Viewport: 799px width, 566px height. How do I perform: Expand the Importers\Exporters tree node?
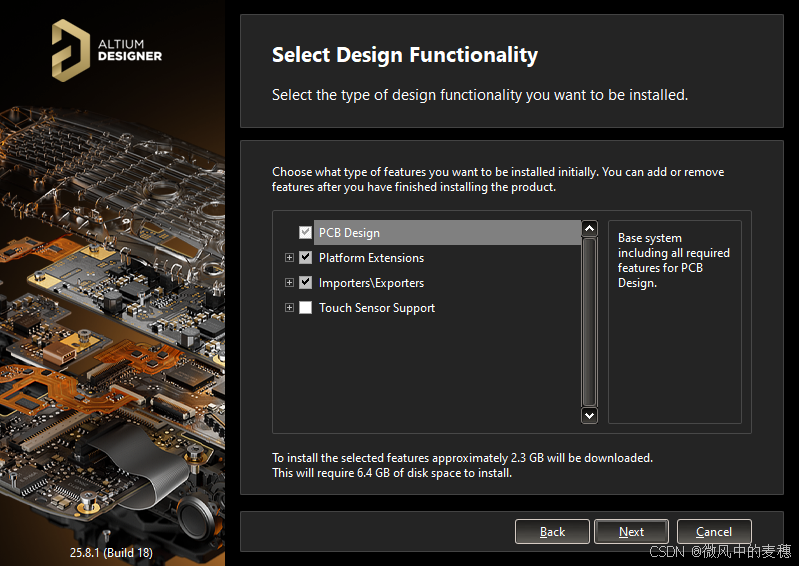tap(289, 282)
